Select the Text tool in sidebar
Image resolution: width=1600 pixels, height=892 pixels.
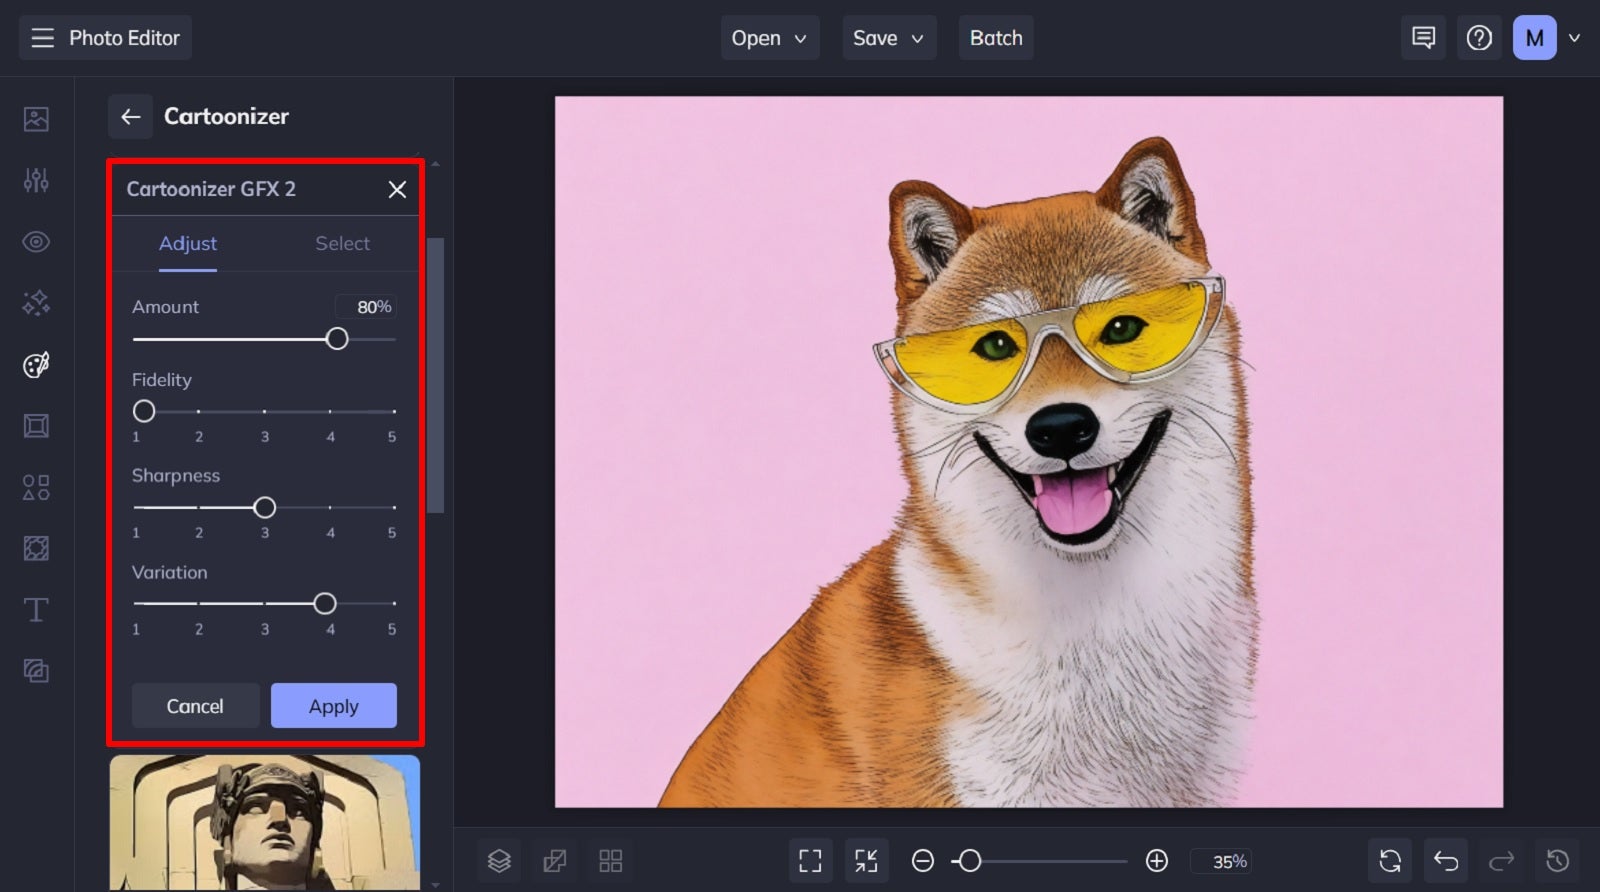click(36, 610)
